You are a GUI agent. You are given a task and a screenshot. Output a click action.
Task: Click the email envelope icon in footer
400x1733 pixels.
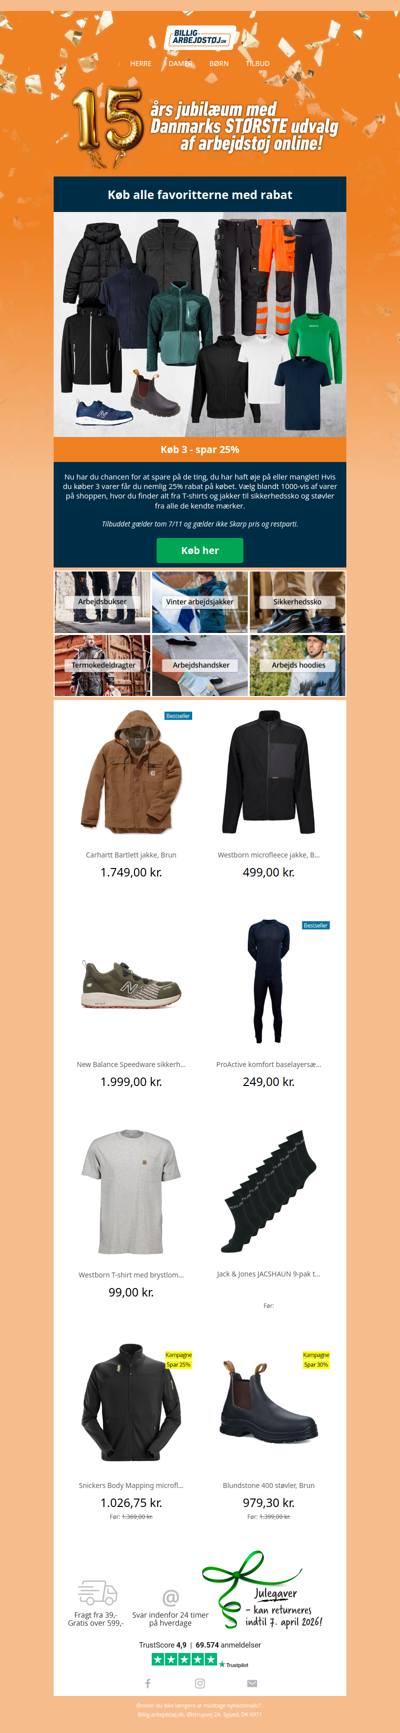click(252, 1683)
